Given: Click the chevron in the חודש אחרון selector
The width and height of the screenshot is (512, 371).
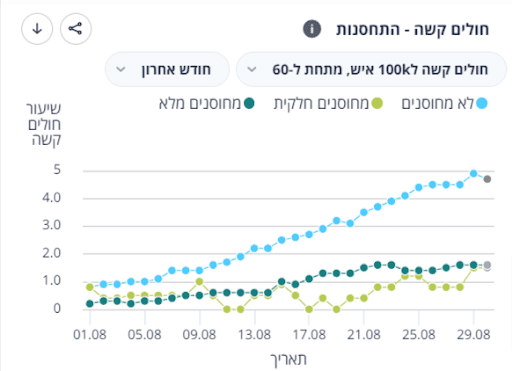Looking at the screenshot, I should click(x=121, y=70).
